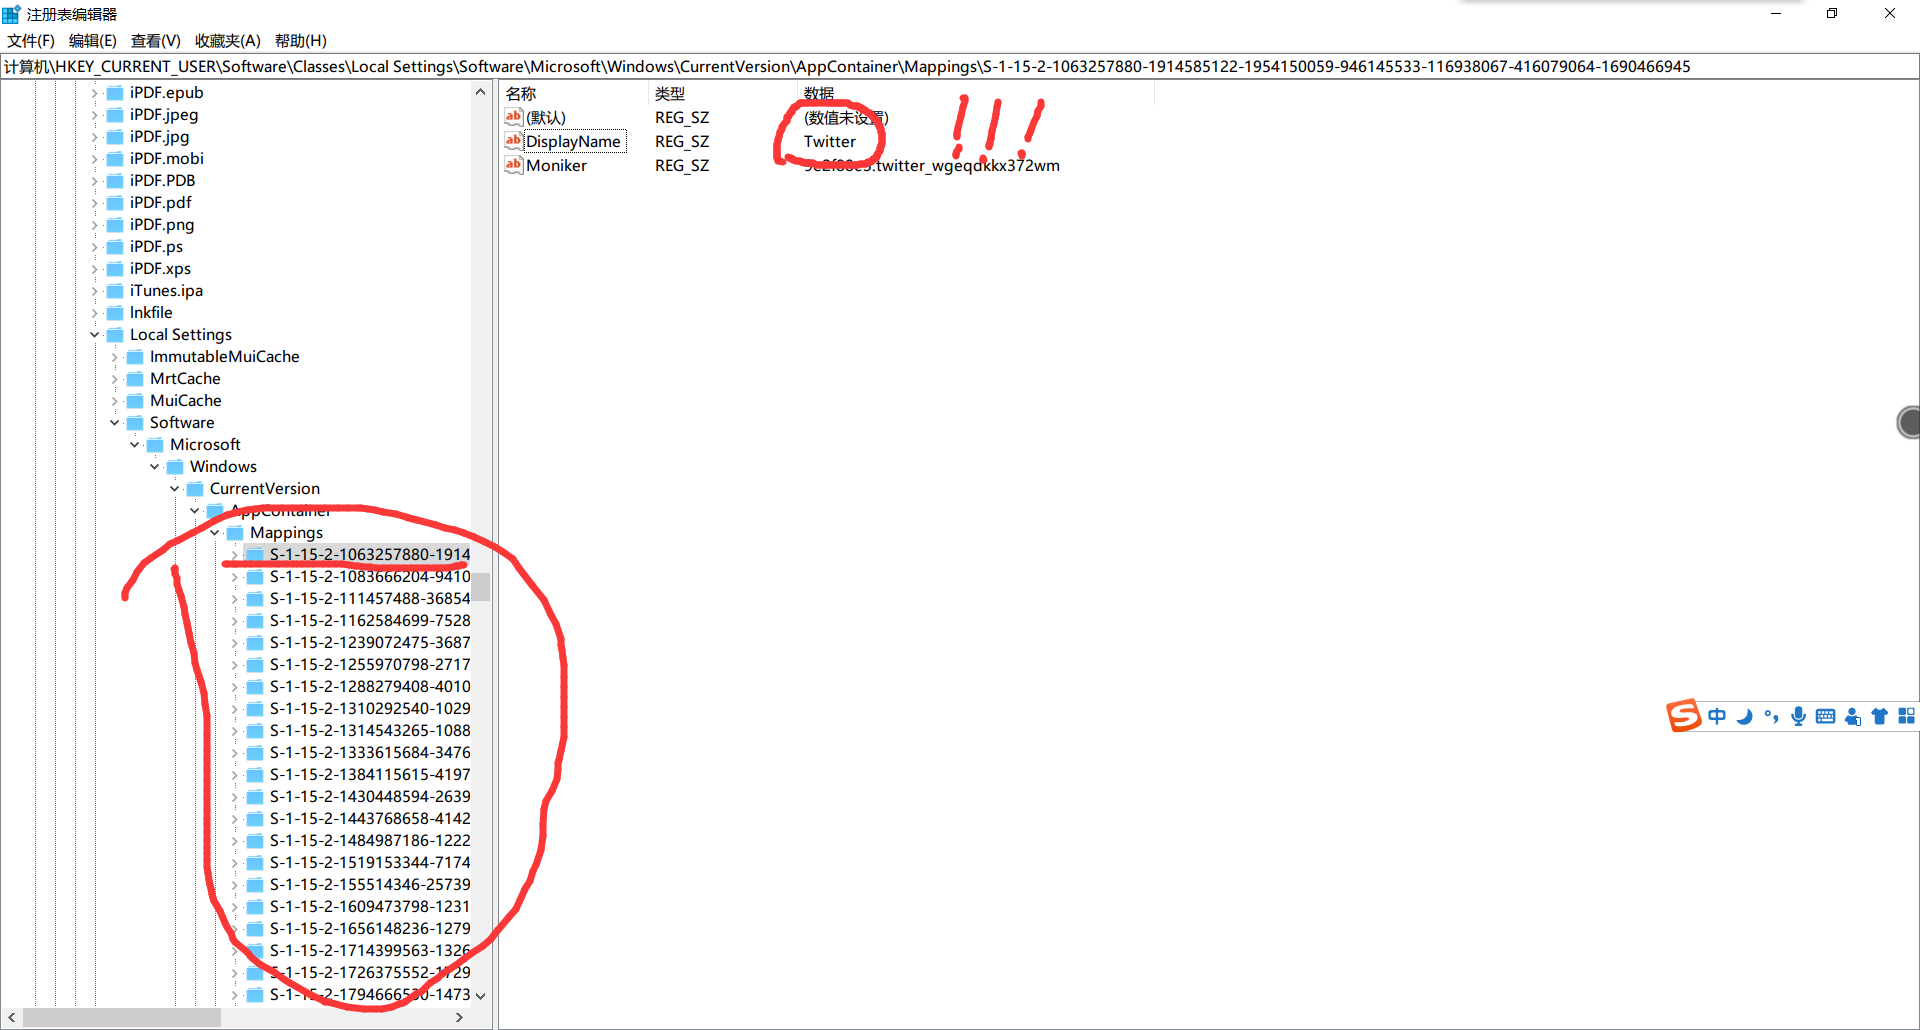Collapse the Local Settings tree node
Screen dimensions: 1920x1030
(x=95, y=335)
